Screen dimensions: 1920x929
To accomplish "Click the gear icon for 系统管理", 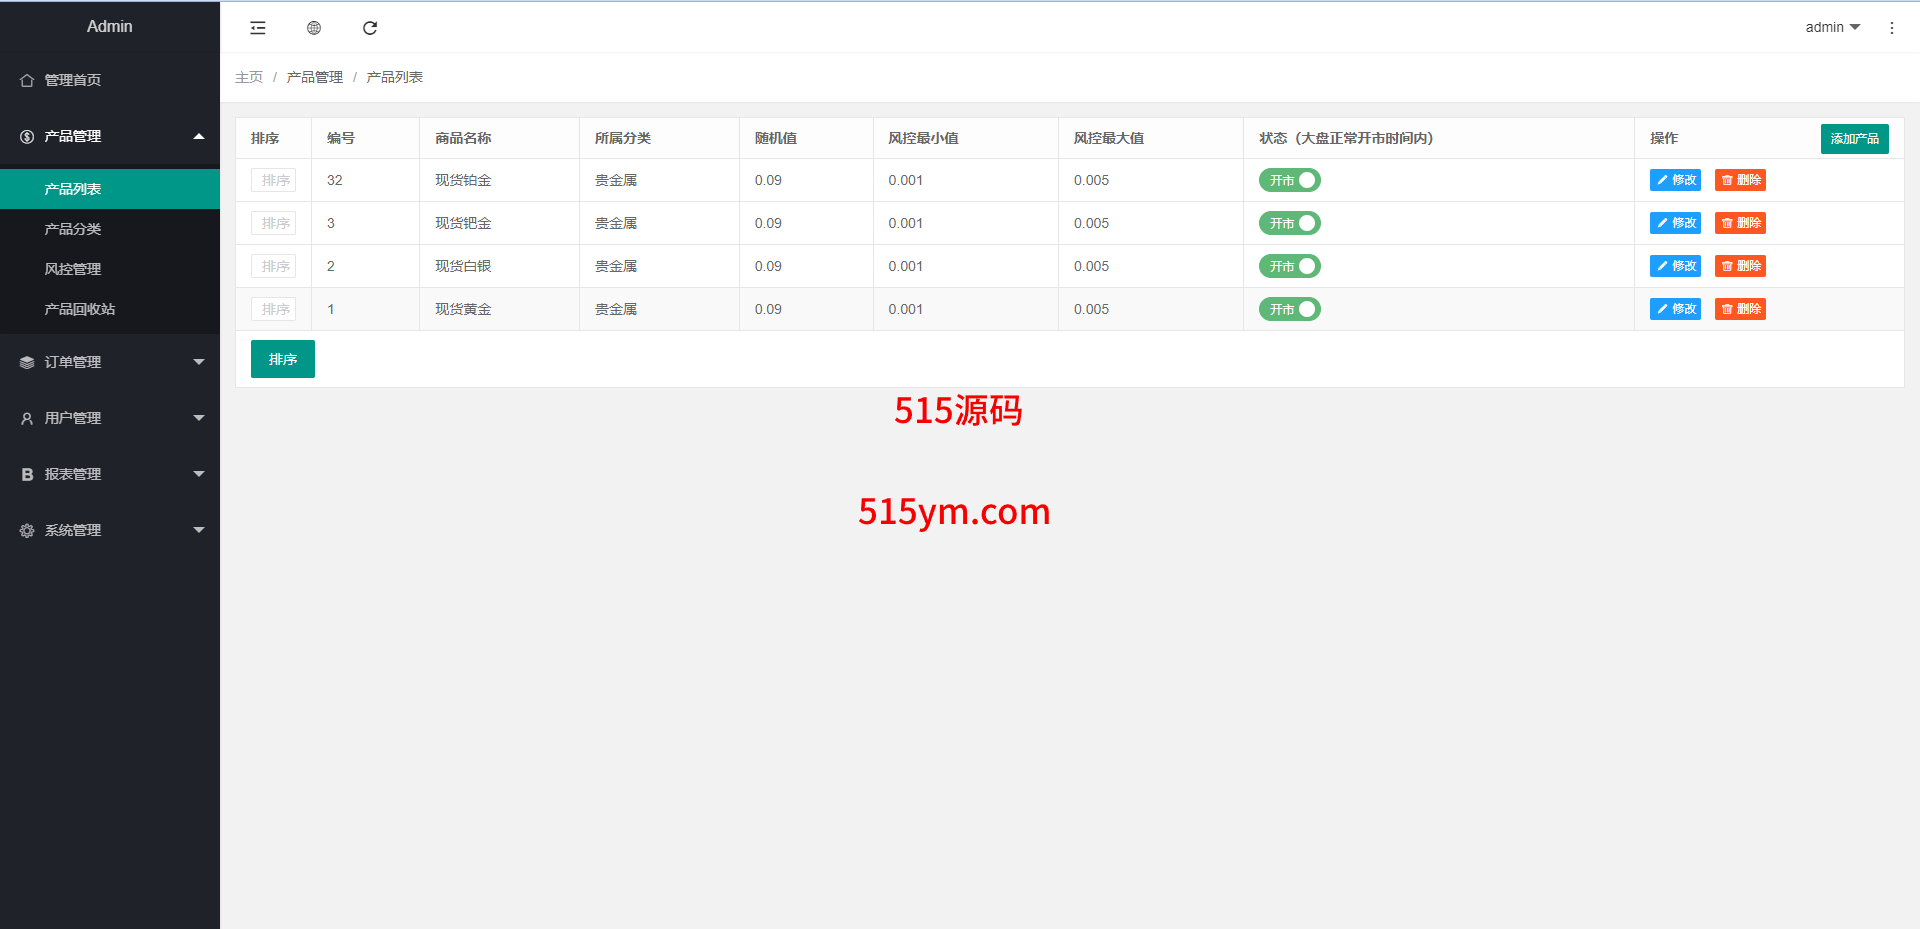I will (x=27, y=531).
